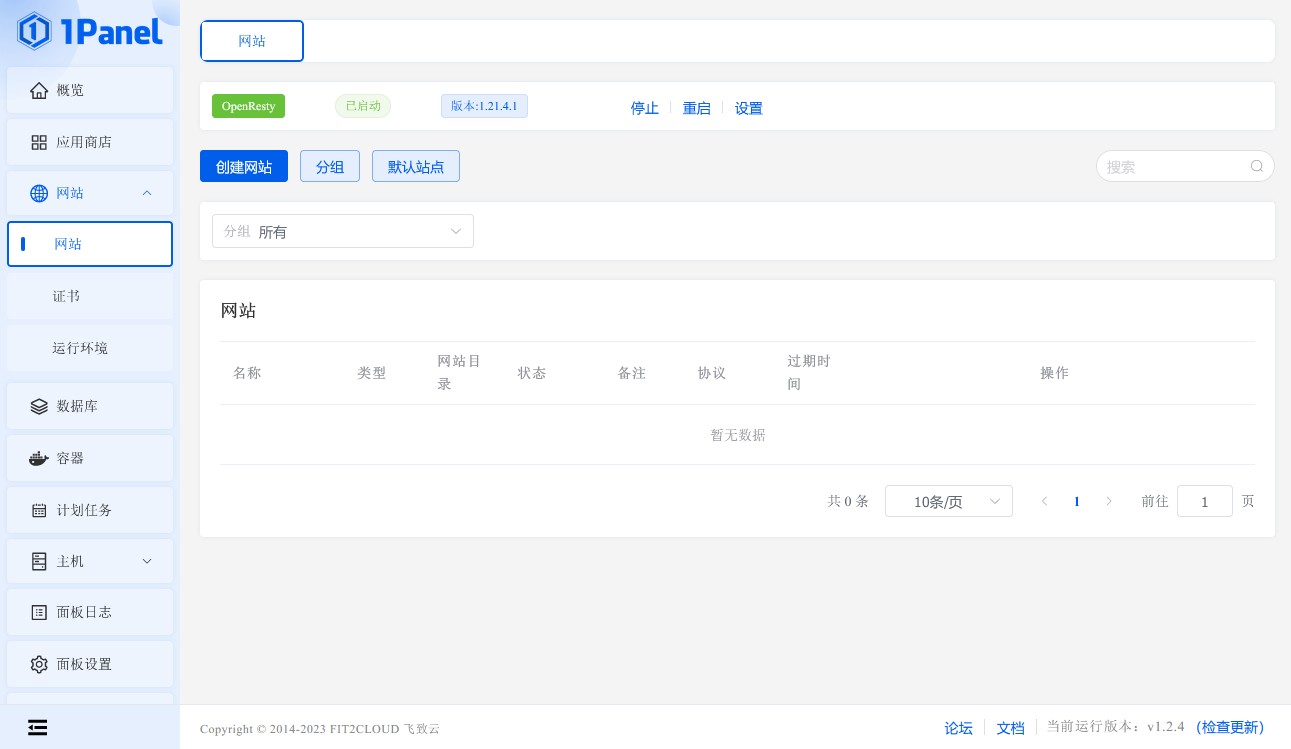This screenshot has width=1291, height=749.
Task: Click the 备注 column header
Action: click(x=632, y=373)
